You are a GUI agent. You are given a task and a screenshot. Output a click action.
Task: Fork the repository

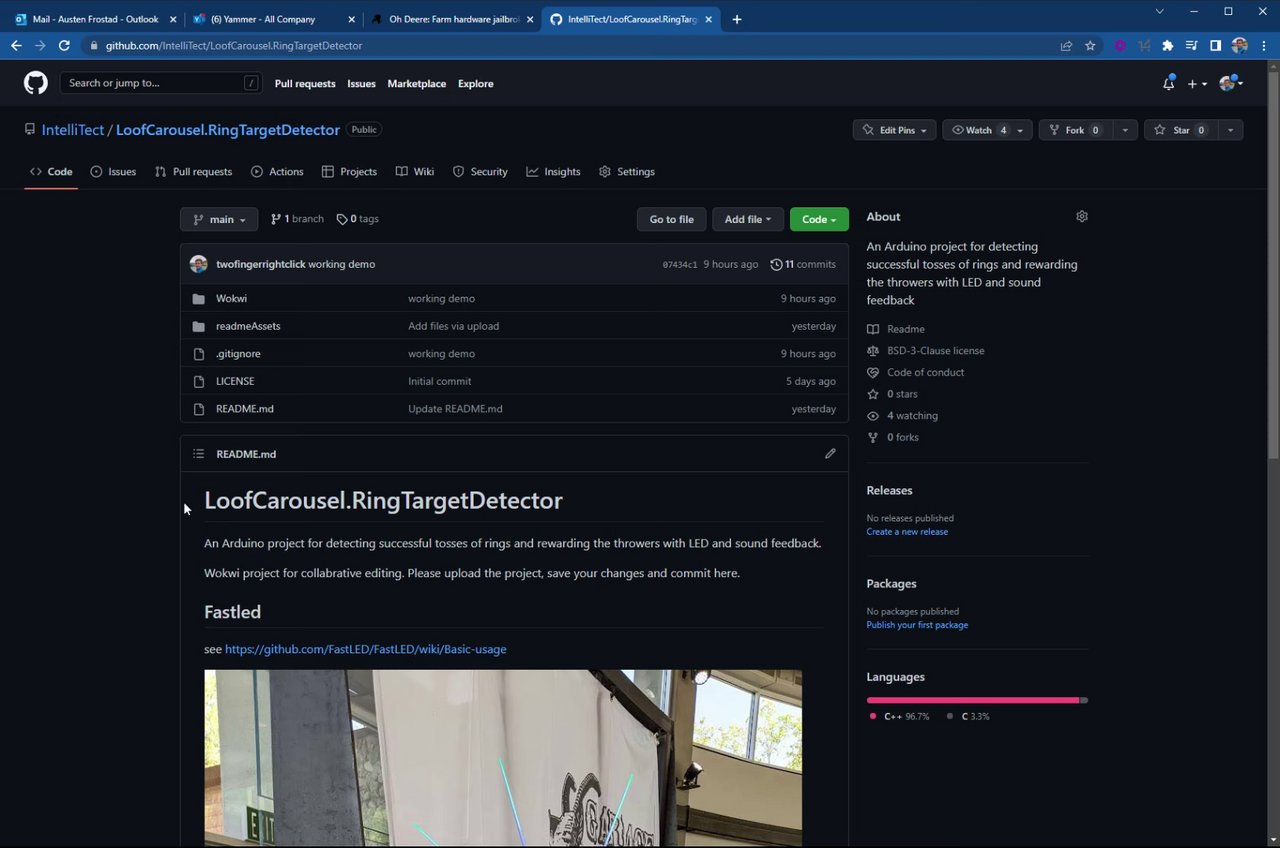click(x=1076, y=130)
